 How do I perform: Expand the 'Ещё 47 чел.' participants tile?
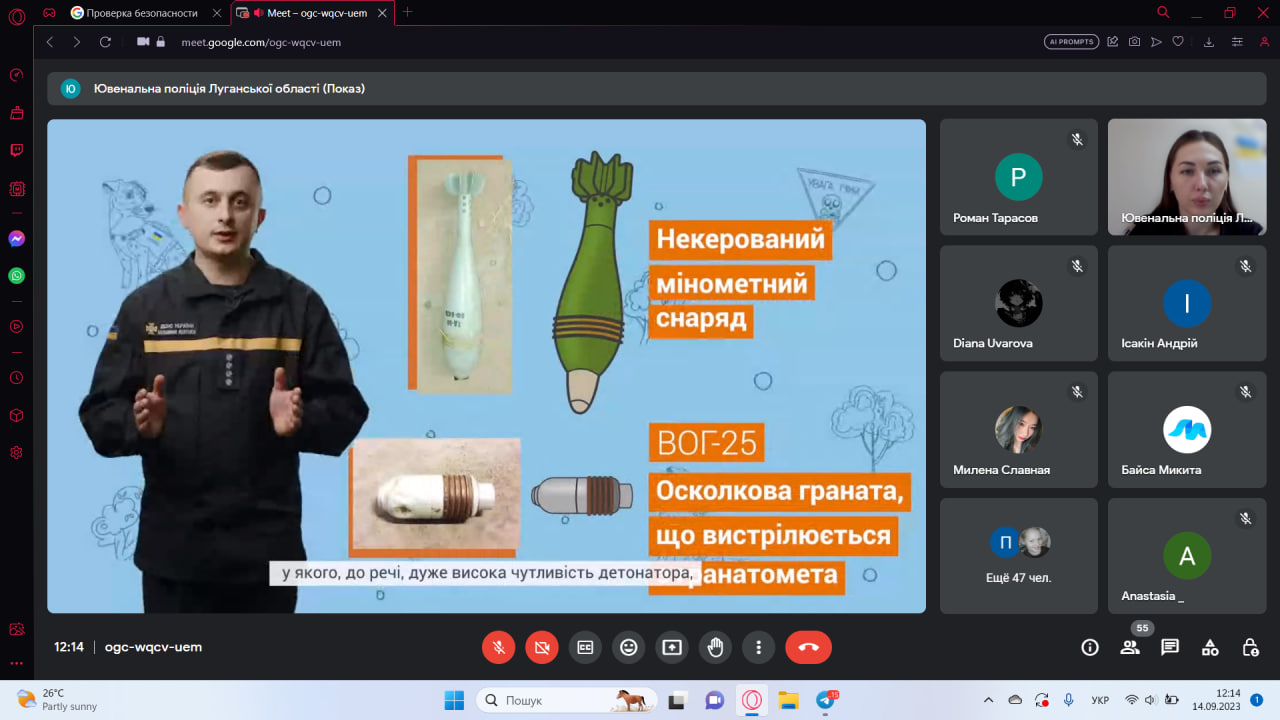click(x=1018, y=555)
